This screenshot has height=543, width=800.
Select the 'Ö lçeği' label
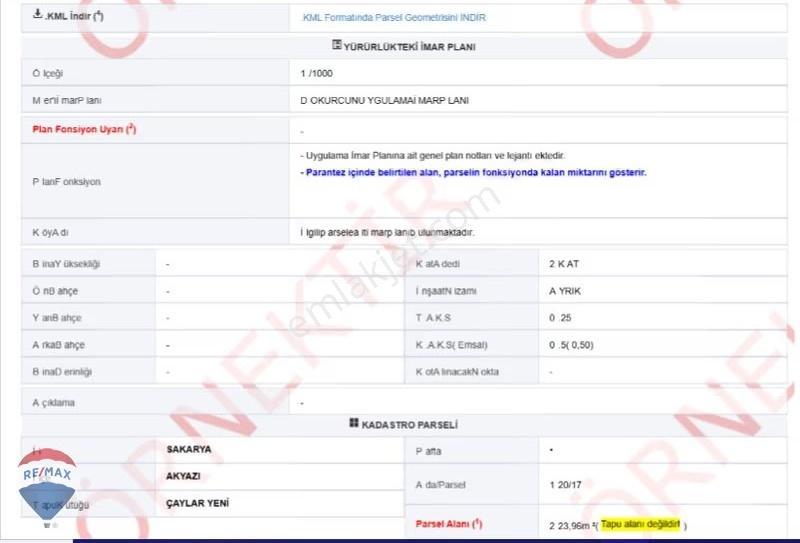point(47,73)
